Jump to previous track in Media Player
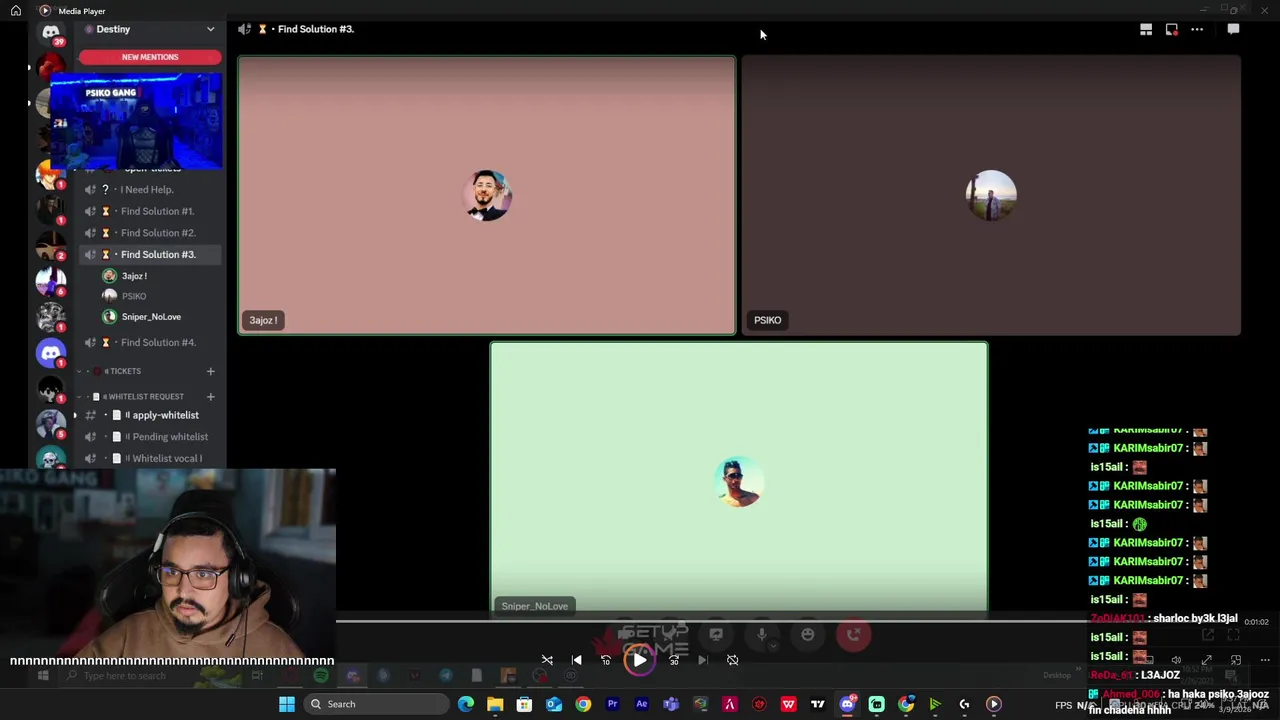Screen dimensions: 1280x720 [577, 660]
